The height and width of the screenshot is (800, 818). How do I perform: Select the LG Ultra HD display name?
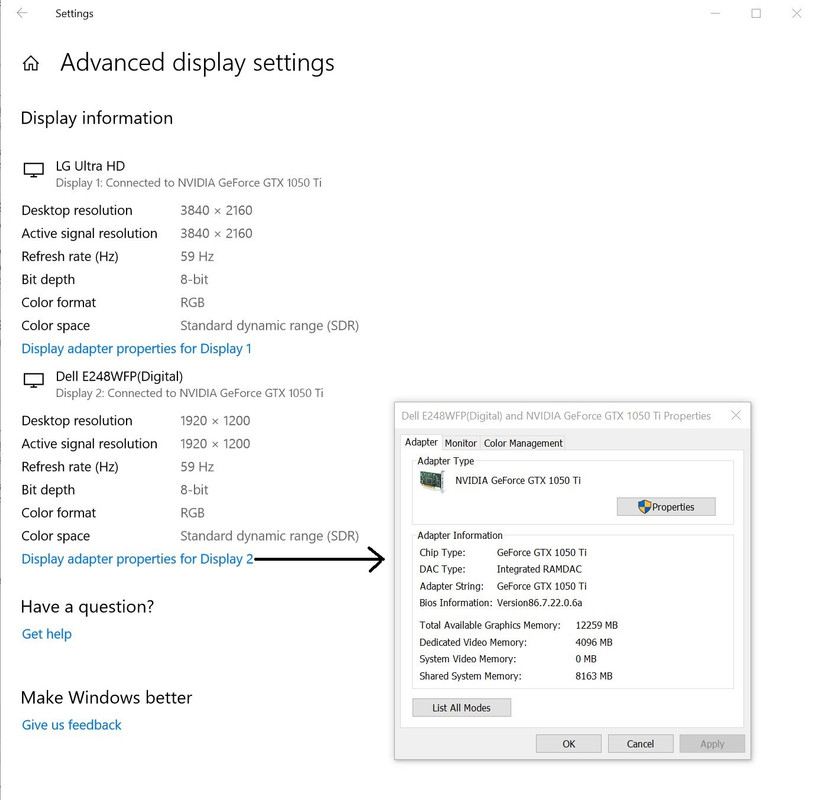point(90,166)
